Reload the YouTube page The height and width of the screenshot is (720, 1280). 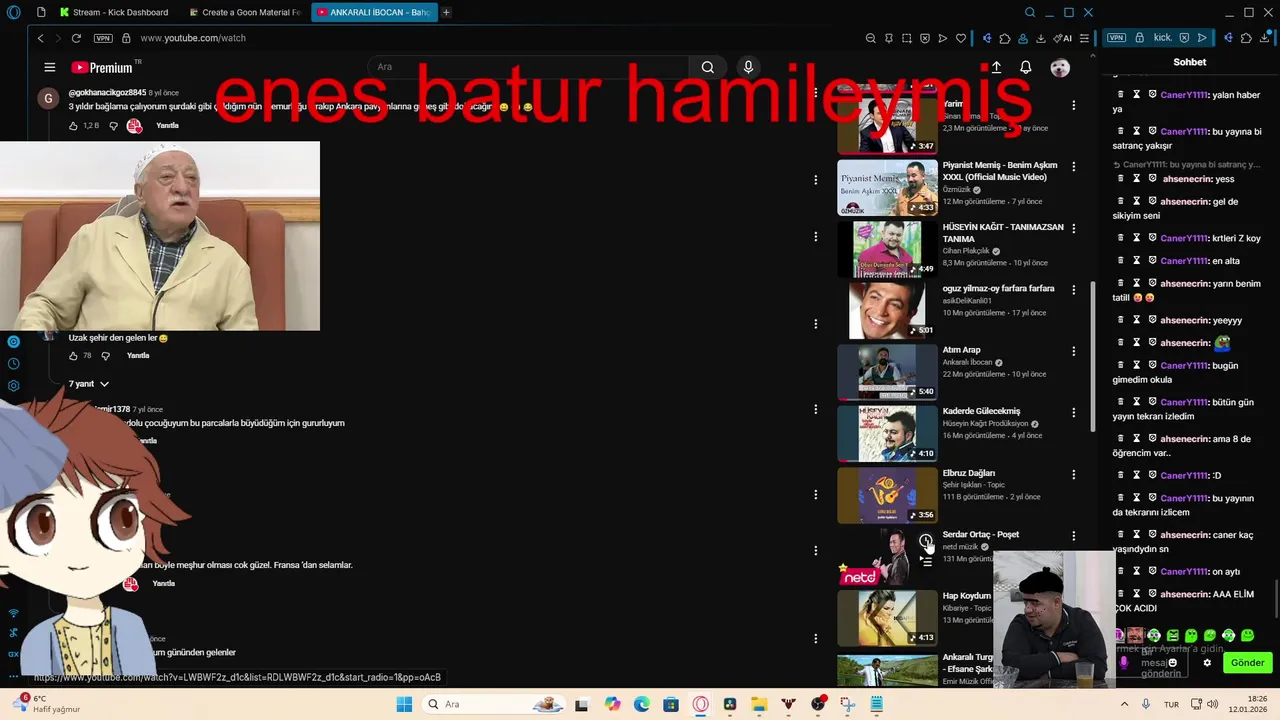[75, 38]
